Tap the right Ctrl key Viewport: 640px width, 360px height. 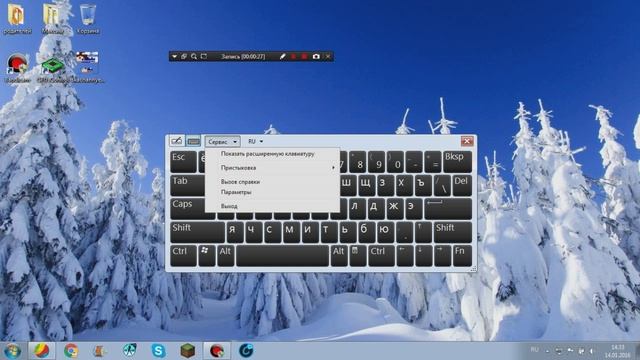click(x=381, y=256)
